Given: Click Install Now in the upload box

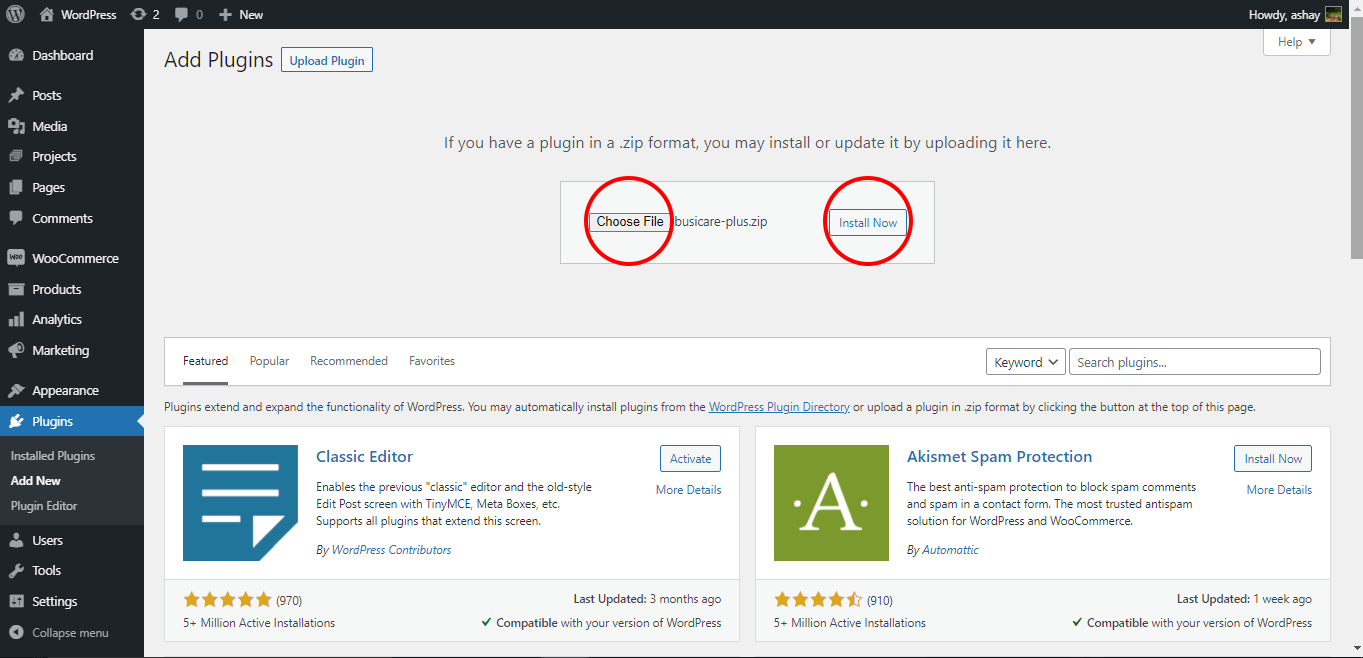Looking at the screenshot, I should (x=868, y=223).
